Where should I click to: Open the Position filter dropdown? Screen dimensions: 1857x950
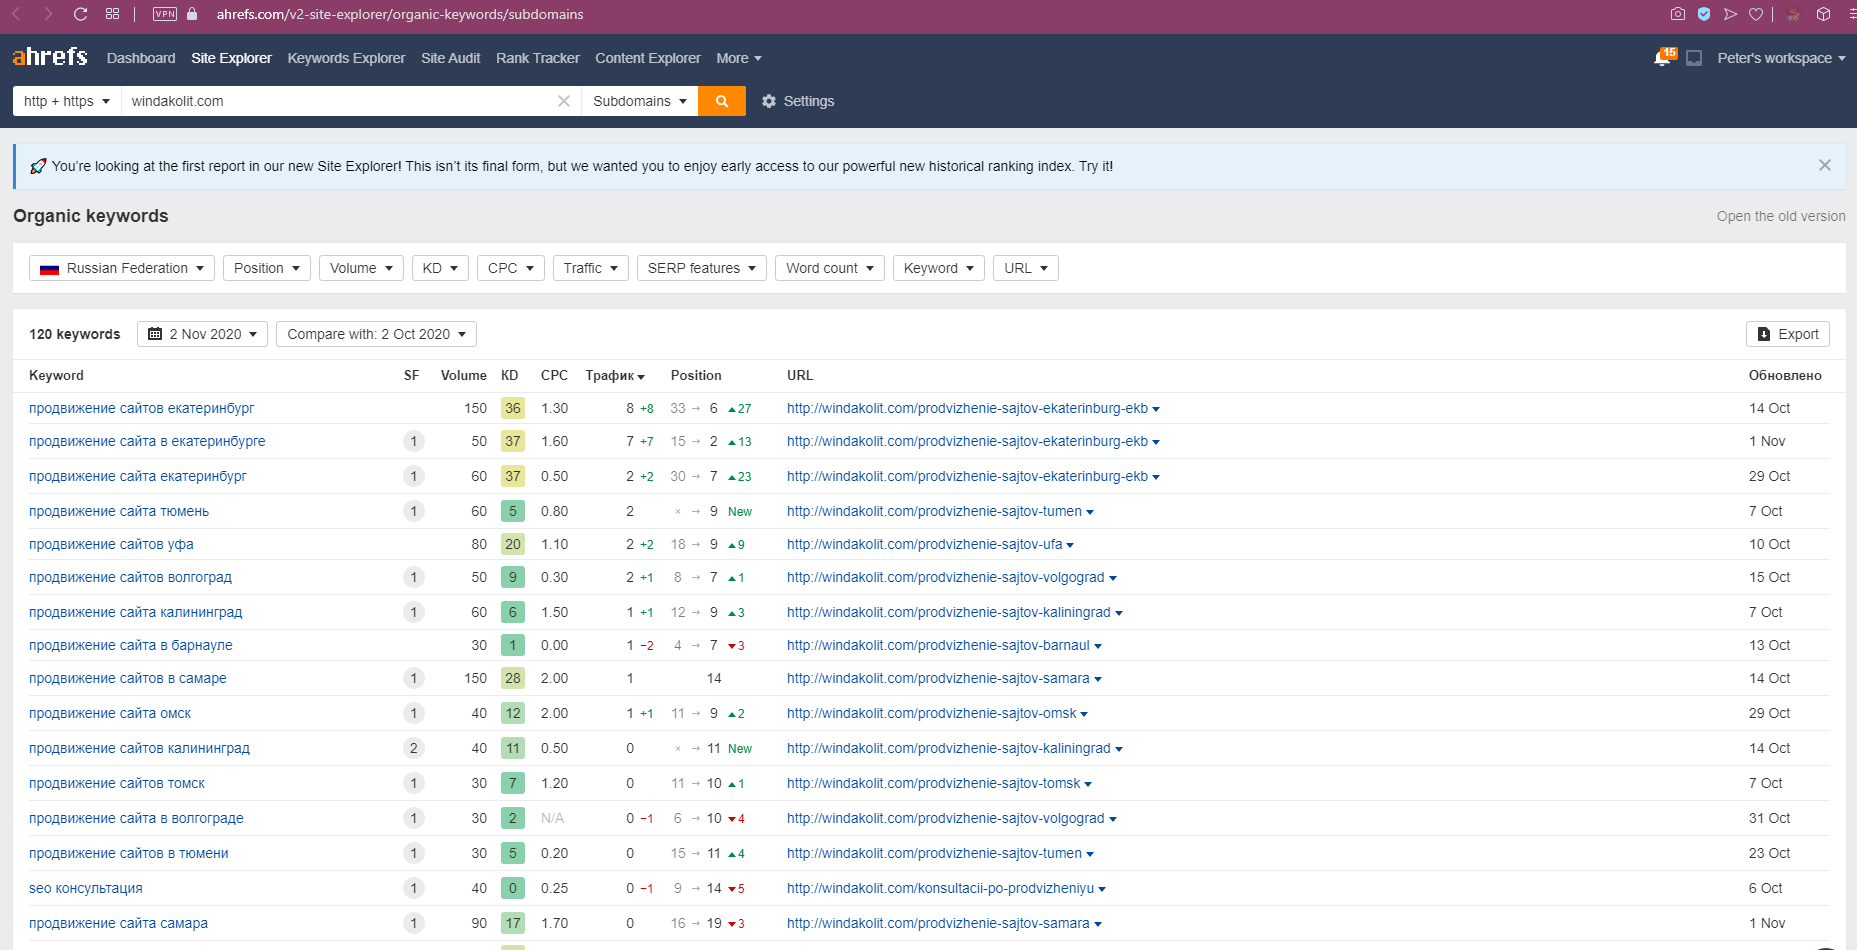[x=267, y=268]
